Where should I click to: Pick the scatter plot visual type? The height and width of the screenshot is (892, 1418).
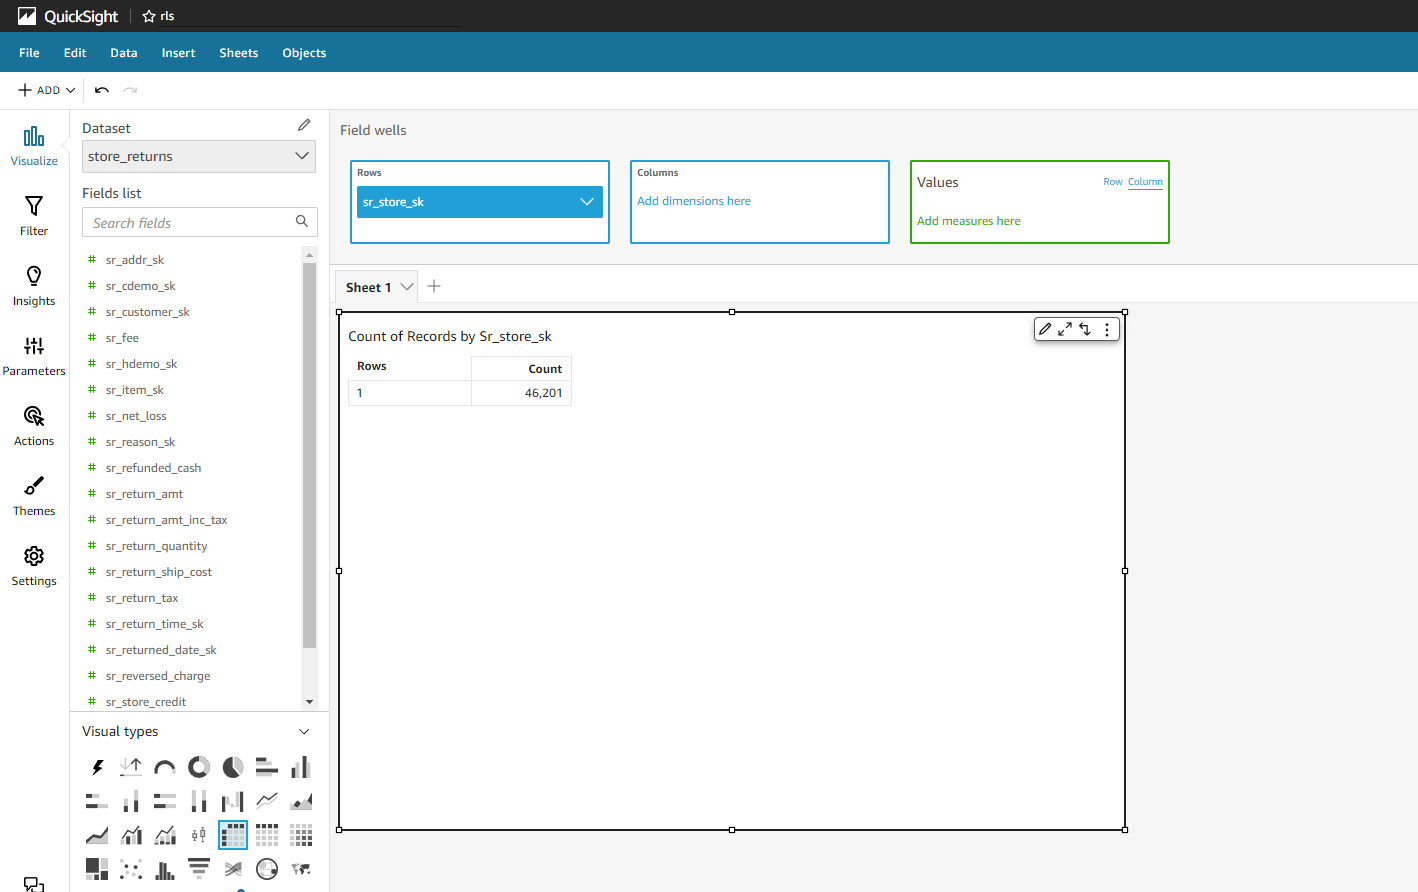coord(131,869)
